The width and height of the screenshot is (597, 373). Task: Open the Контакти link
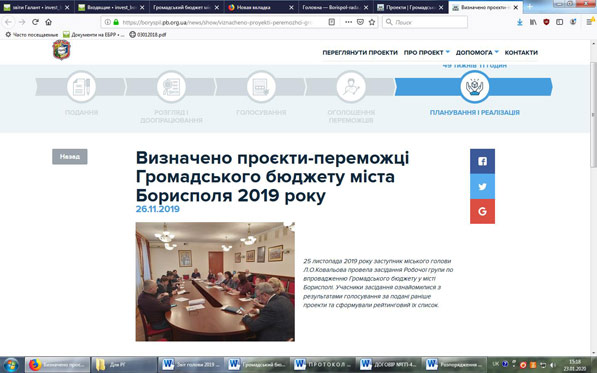(x=521, y=53)
